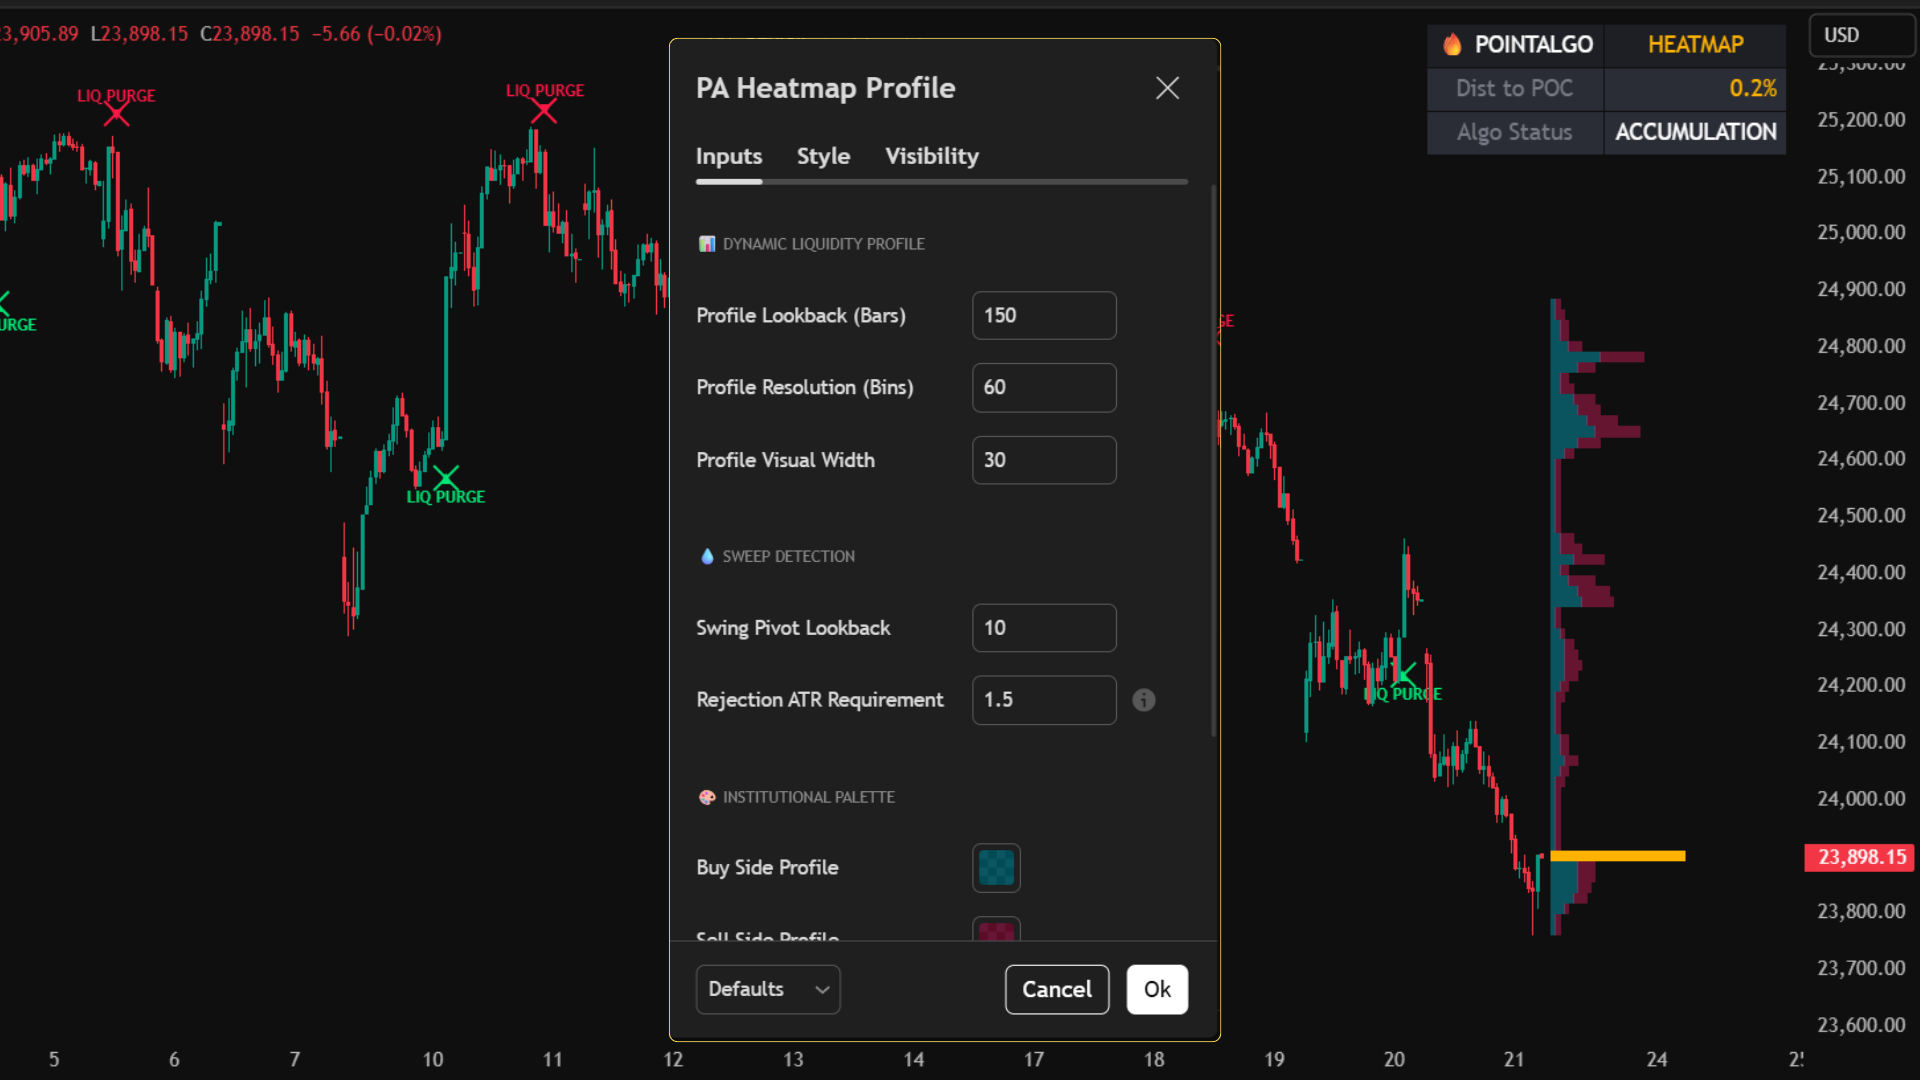Select the Inputs tab
The image size is (1920, 1080).
(728, 156)
